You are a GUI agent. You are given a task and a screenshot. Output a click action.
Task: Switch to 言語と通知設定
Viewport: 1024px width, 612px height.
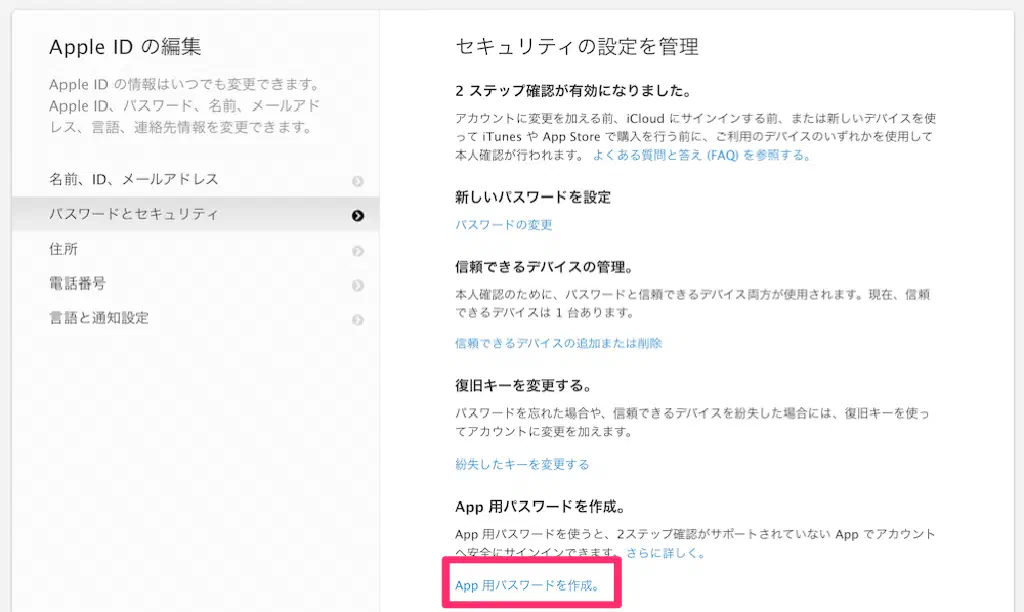click(x=99, y=318)
